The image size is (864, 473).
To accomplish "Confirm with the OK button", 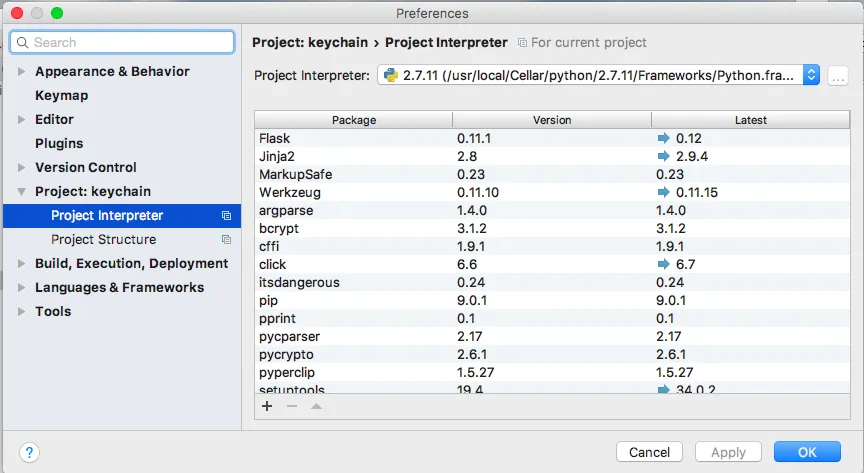I will point(806,452).
